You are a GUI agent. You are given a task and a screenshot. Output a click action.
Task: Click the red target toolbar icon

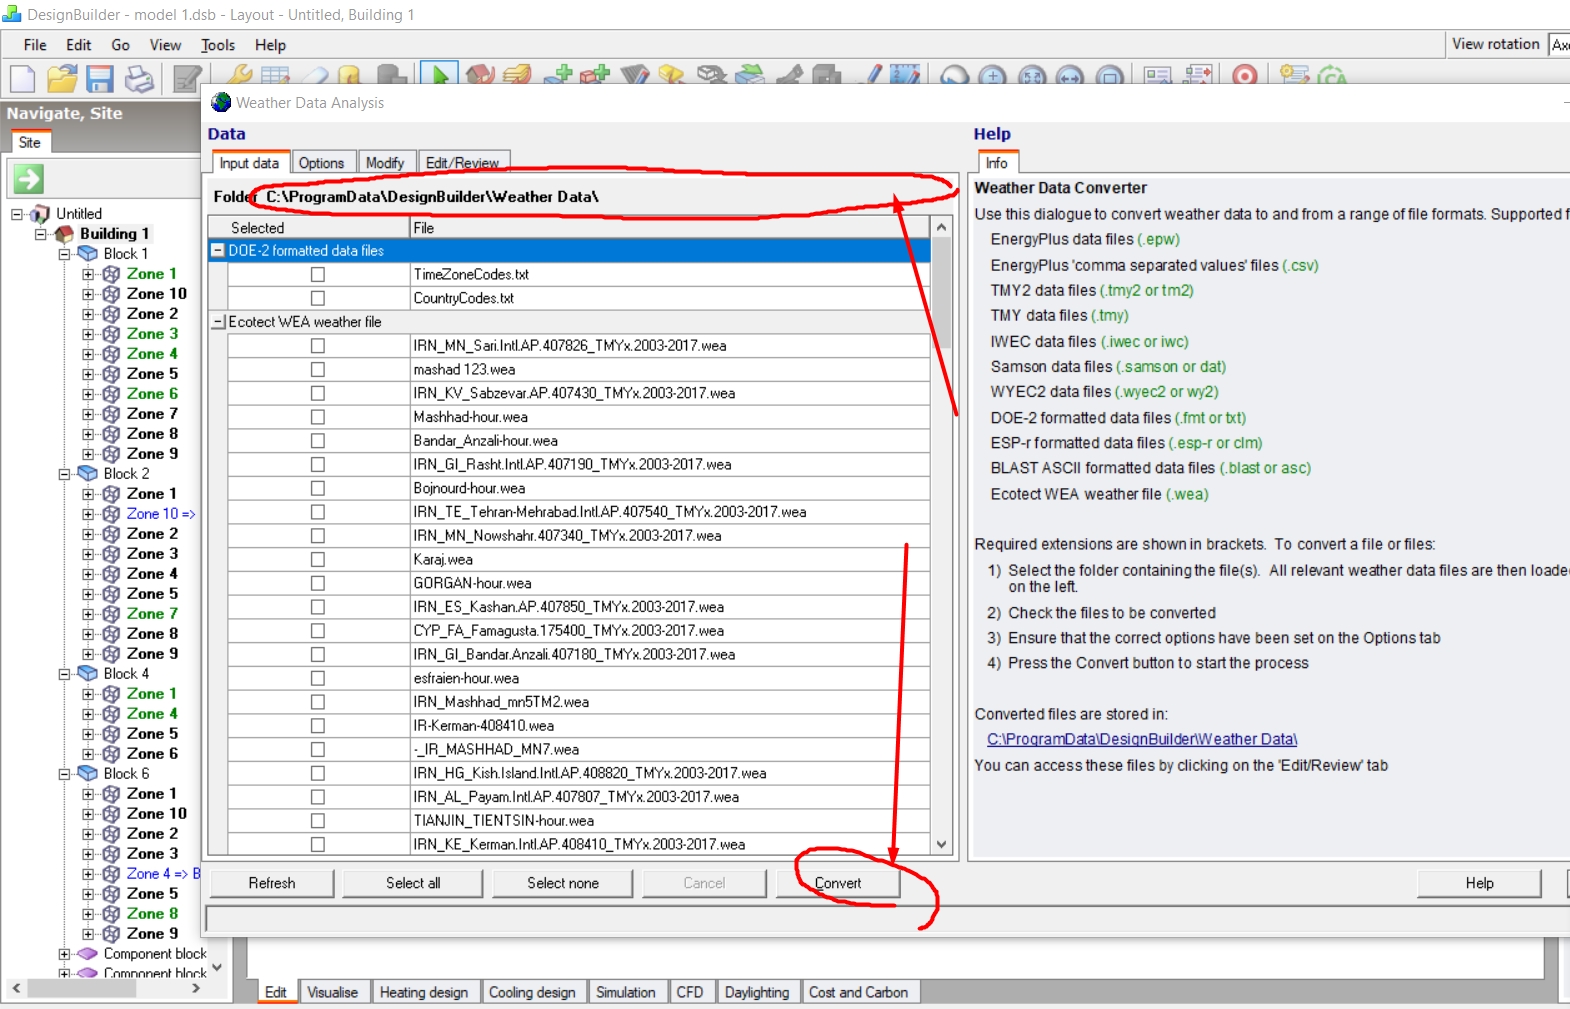point(1245,76)
